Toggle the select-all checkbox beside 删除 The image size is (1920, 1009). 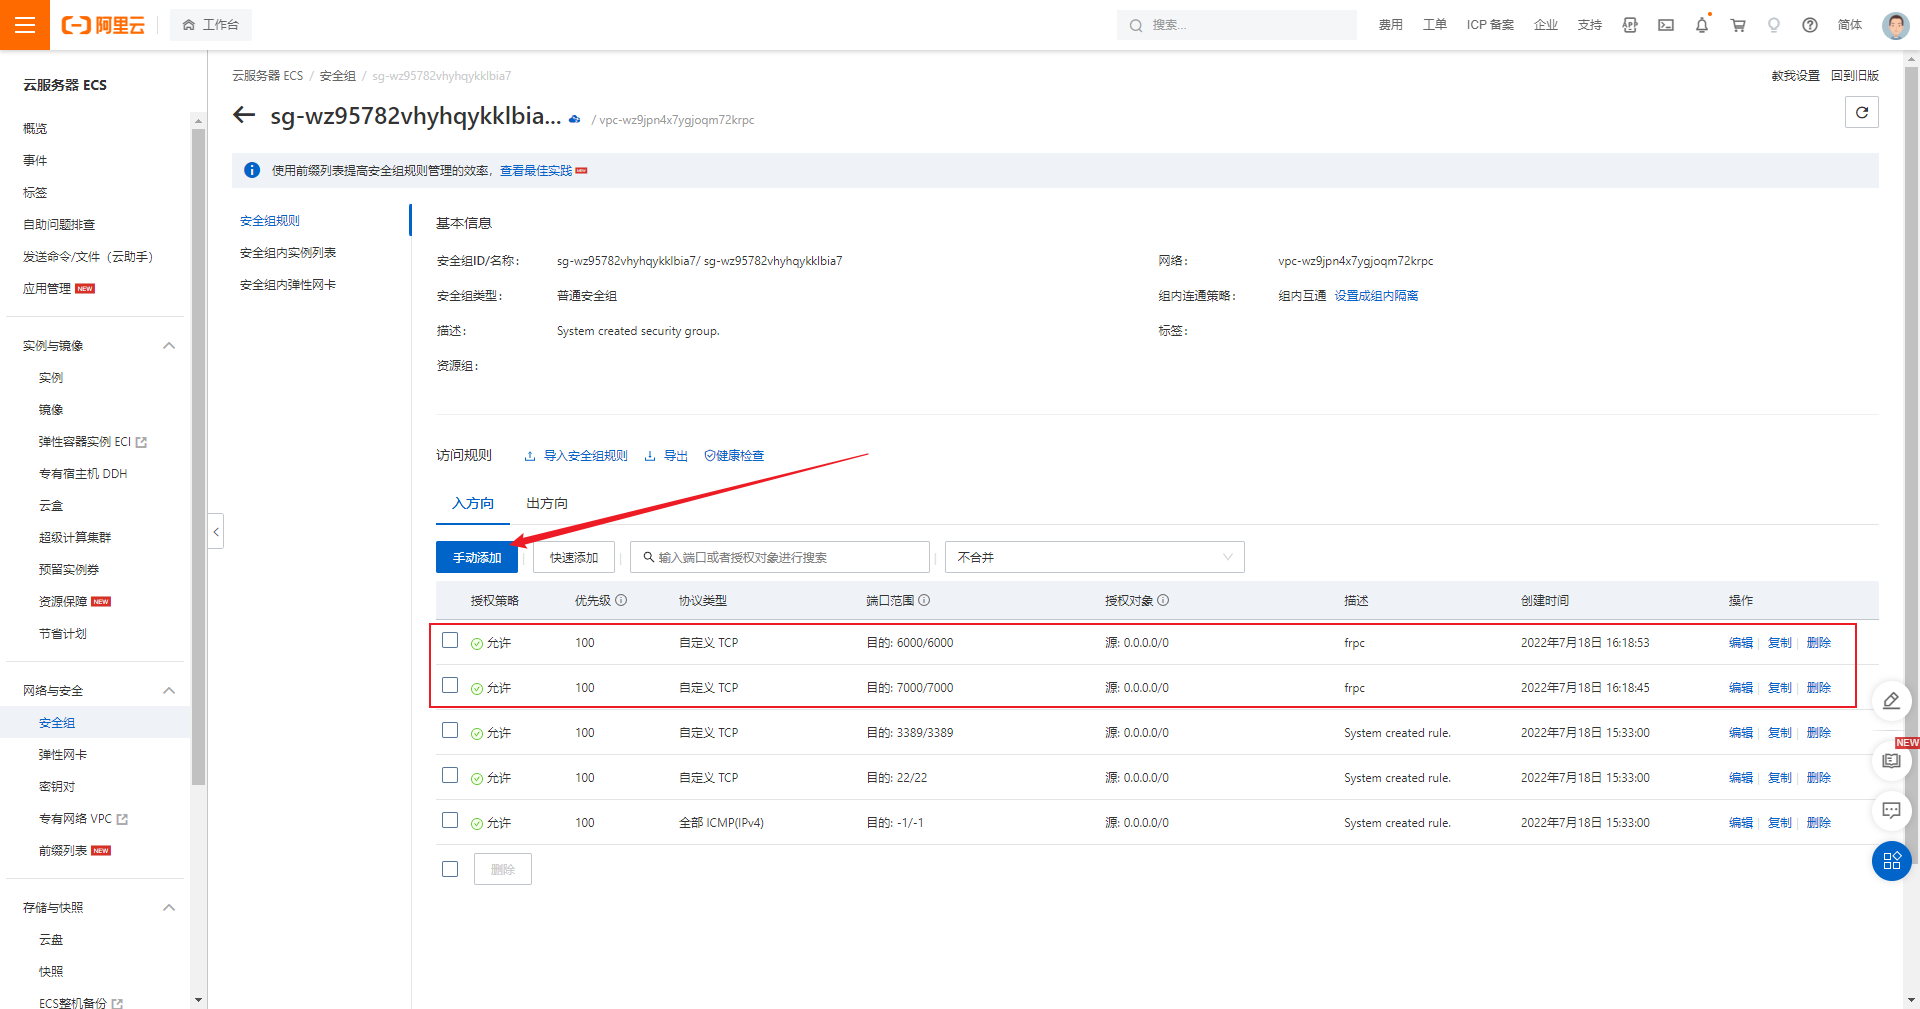(450, 869)
